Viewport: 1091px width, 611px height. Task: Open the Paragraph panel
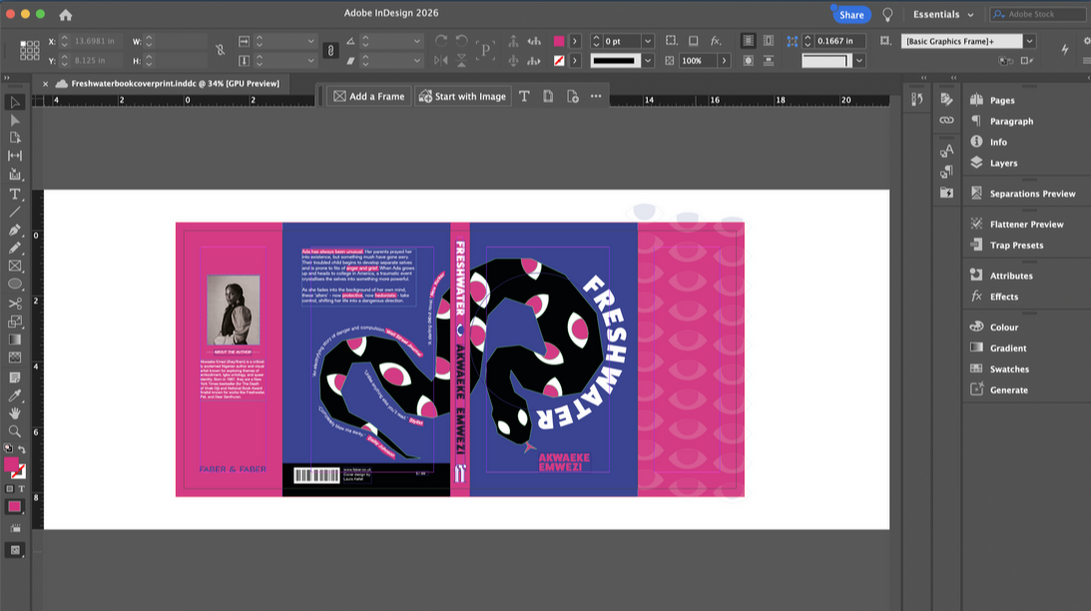point(1011,121)
